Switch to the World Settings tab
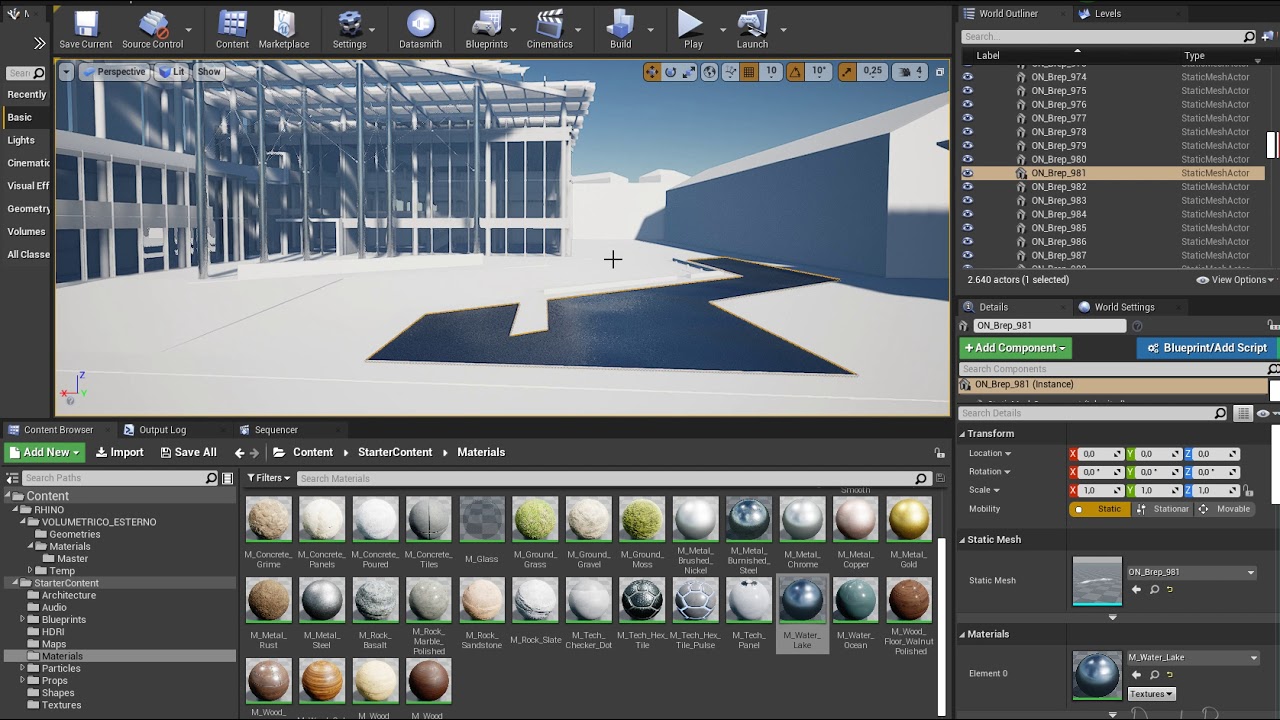Screen dimensions: 1280x720 [1123, 307]
